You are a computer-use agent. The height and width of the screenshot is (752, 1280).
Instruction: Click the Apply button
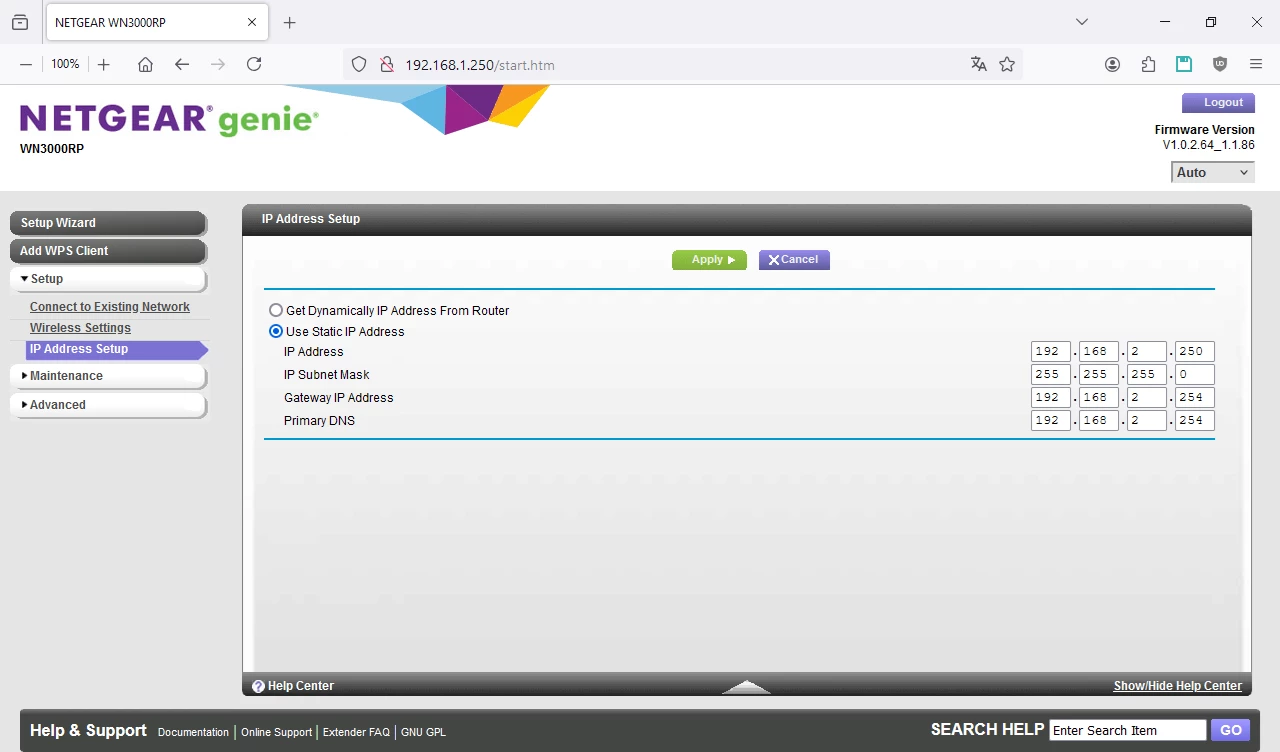pyautogui.click(x=709, y=260)
